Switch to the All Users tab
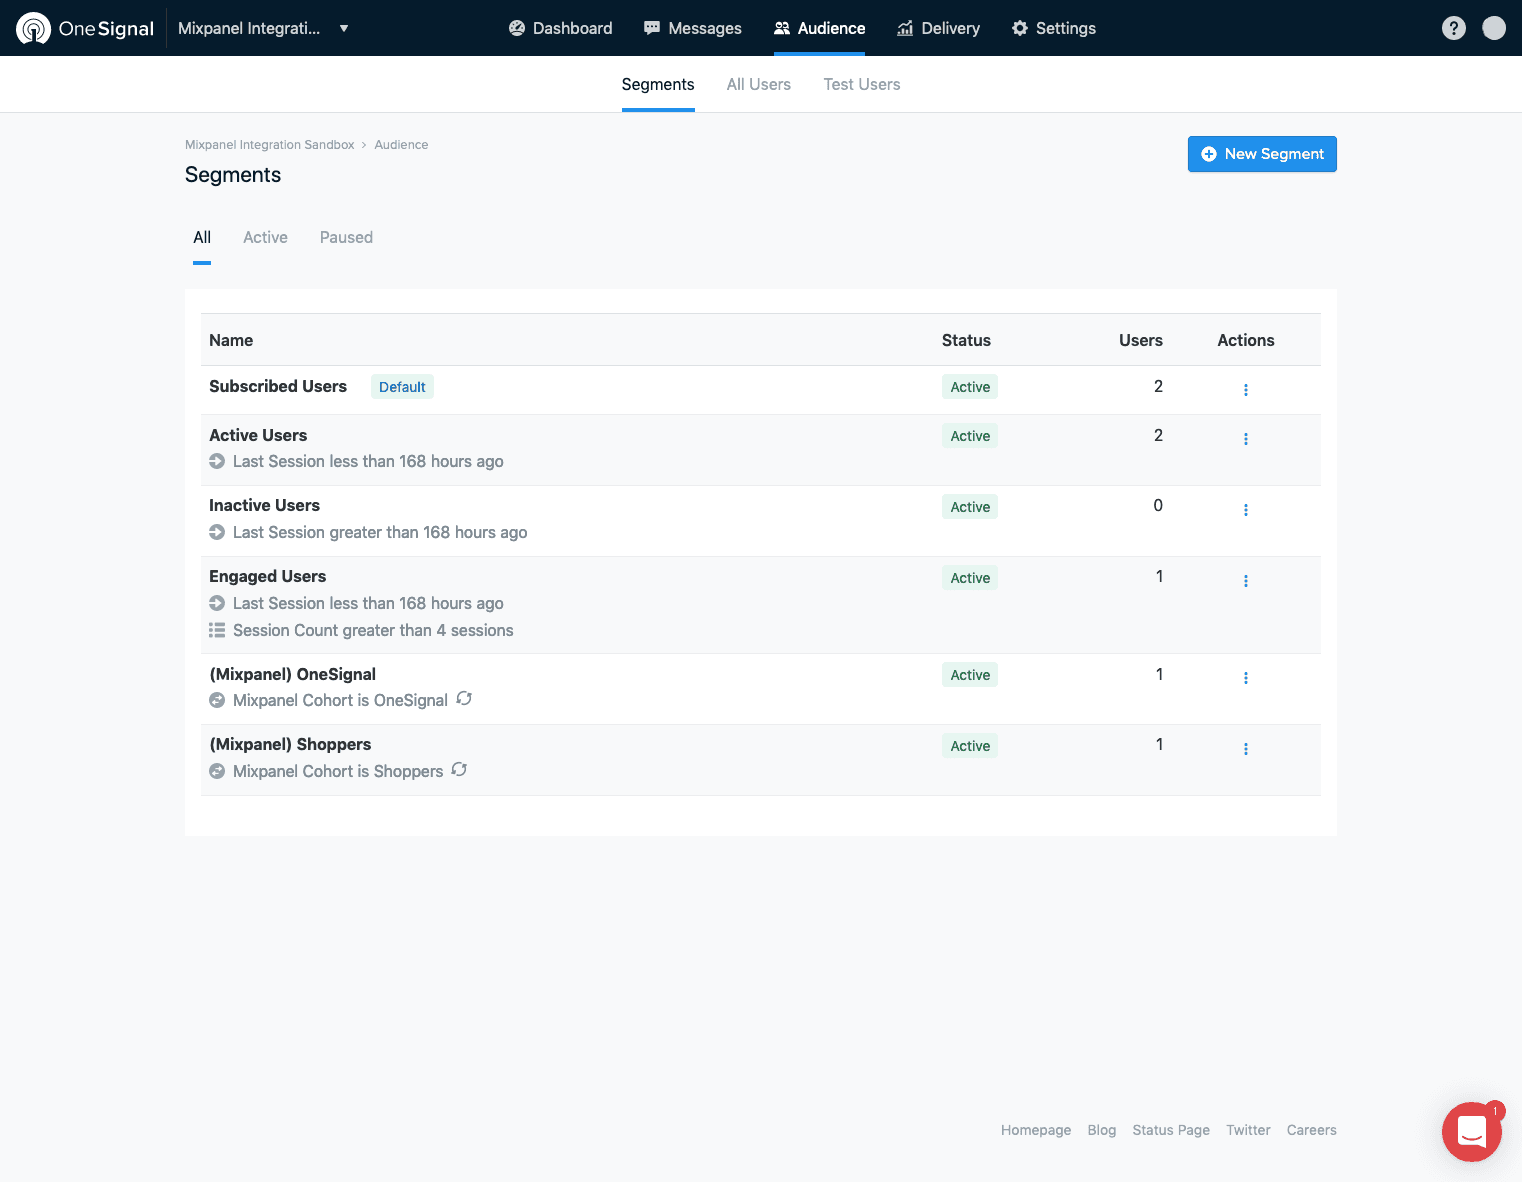 [758, 84]
